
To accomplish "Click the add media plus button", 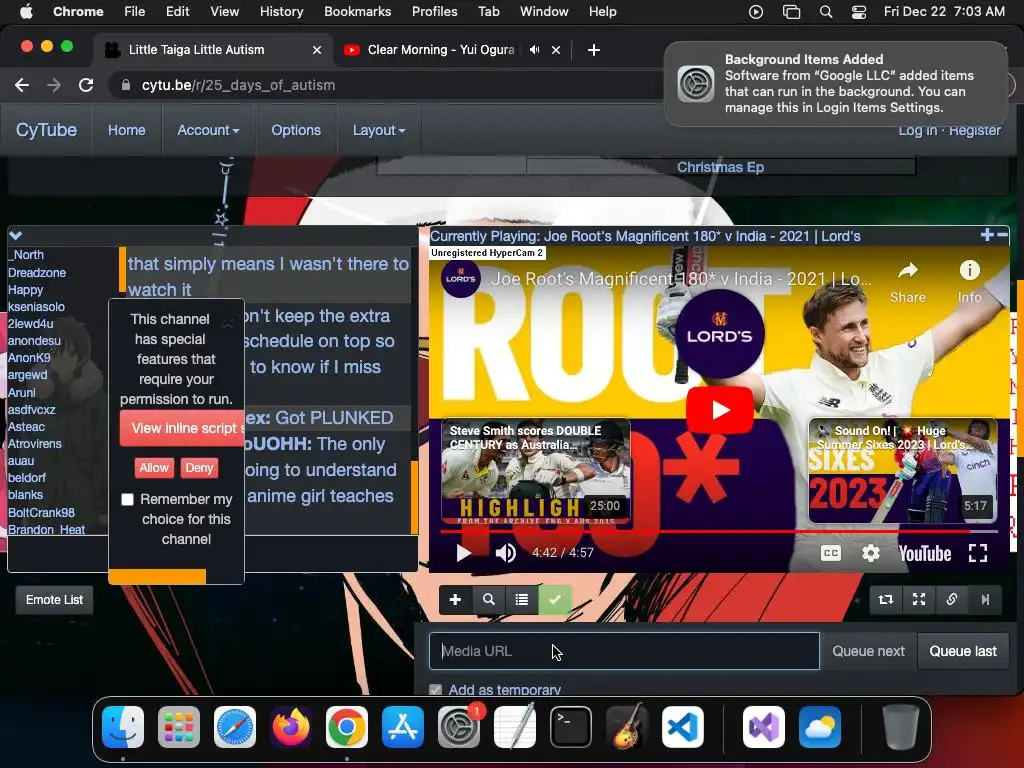I will [x=455, y=600].
